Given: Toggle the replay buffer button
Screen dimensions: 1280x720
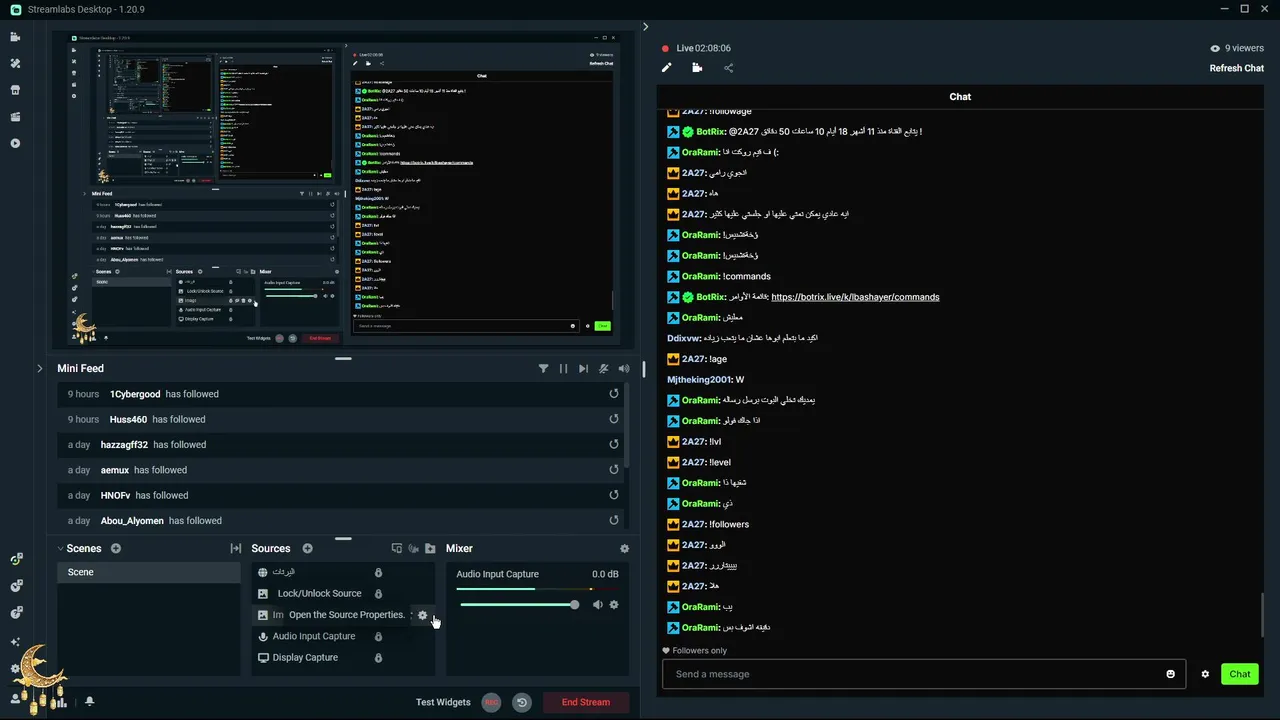Looking at the screenshot, I should 521,702.
